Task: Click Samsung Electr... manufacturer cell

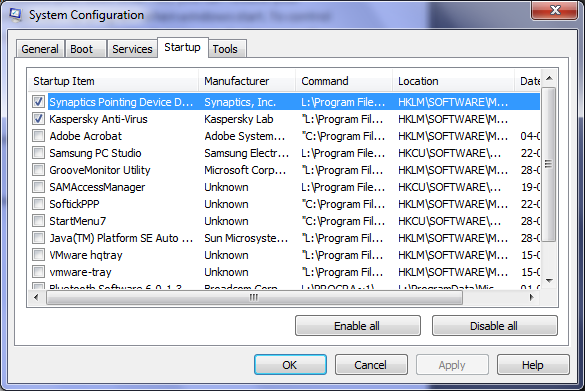Action: [246, 153]
